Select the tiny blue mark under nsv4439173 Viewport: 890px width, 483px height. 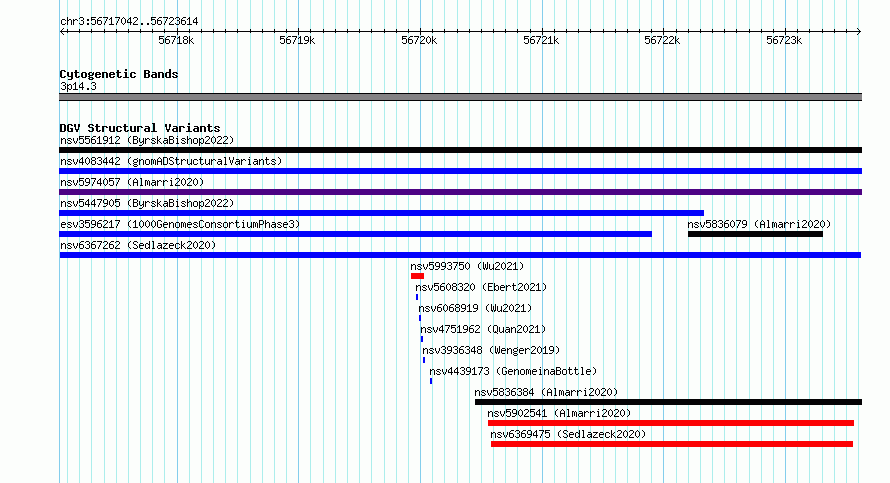coord(431,381)
